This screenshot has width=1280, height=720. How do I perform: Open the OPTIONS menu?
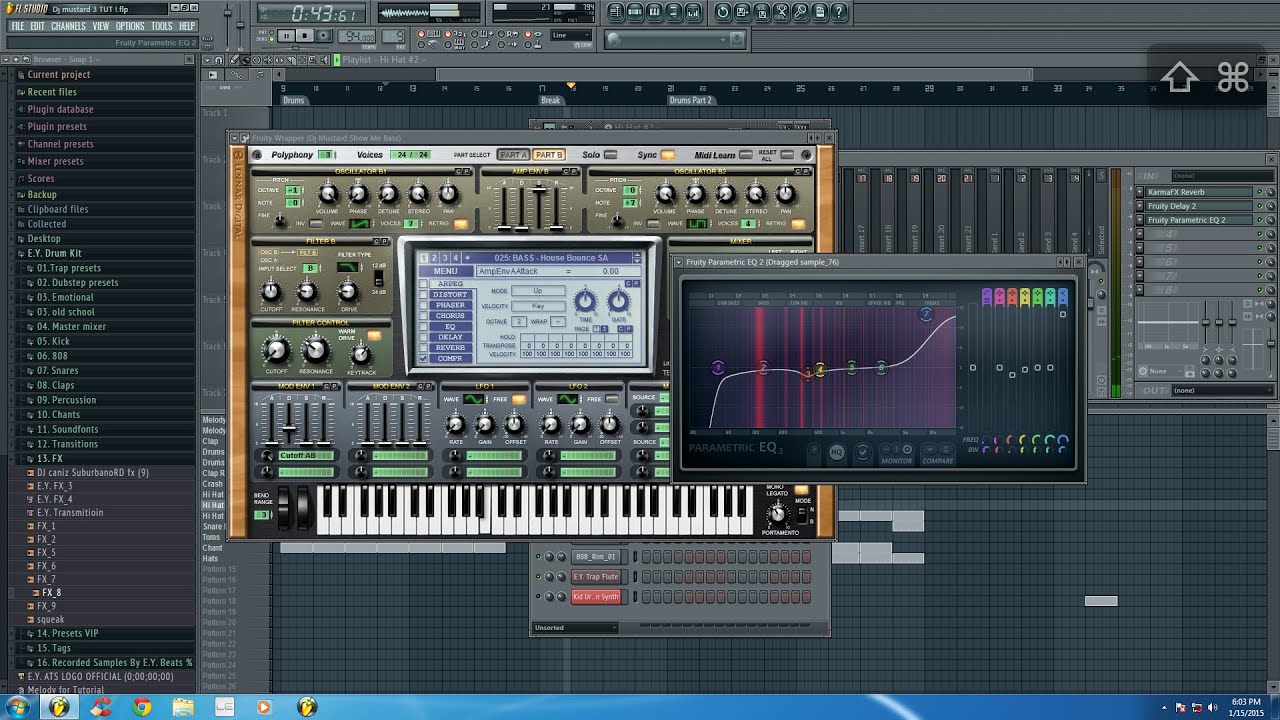pyautogui.click(x=130, y=26)
